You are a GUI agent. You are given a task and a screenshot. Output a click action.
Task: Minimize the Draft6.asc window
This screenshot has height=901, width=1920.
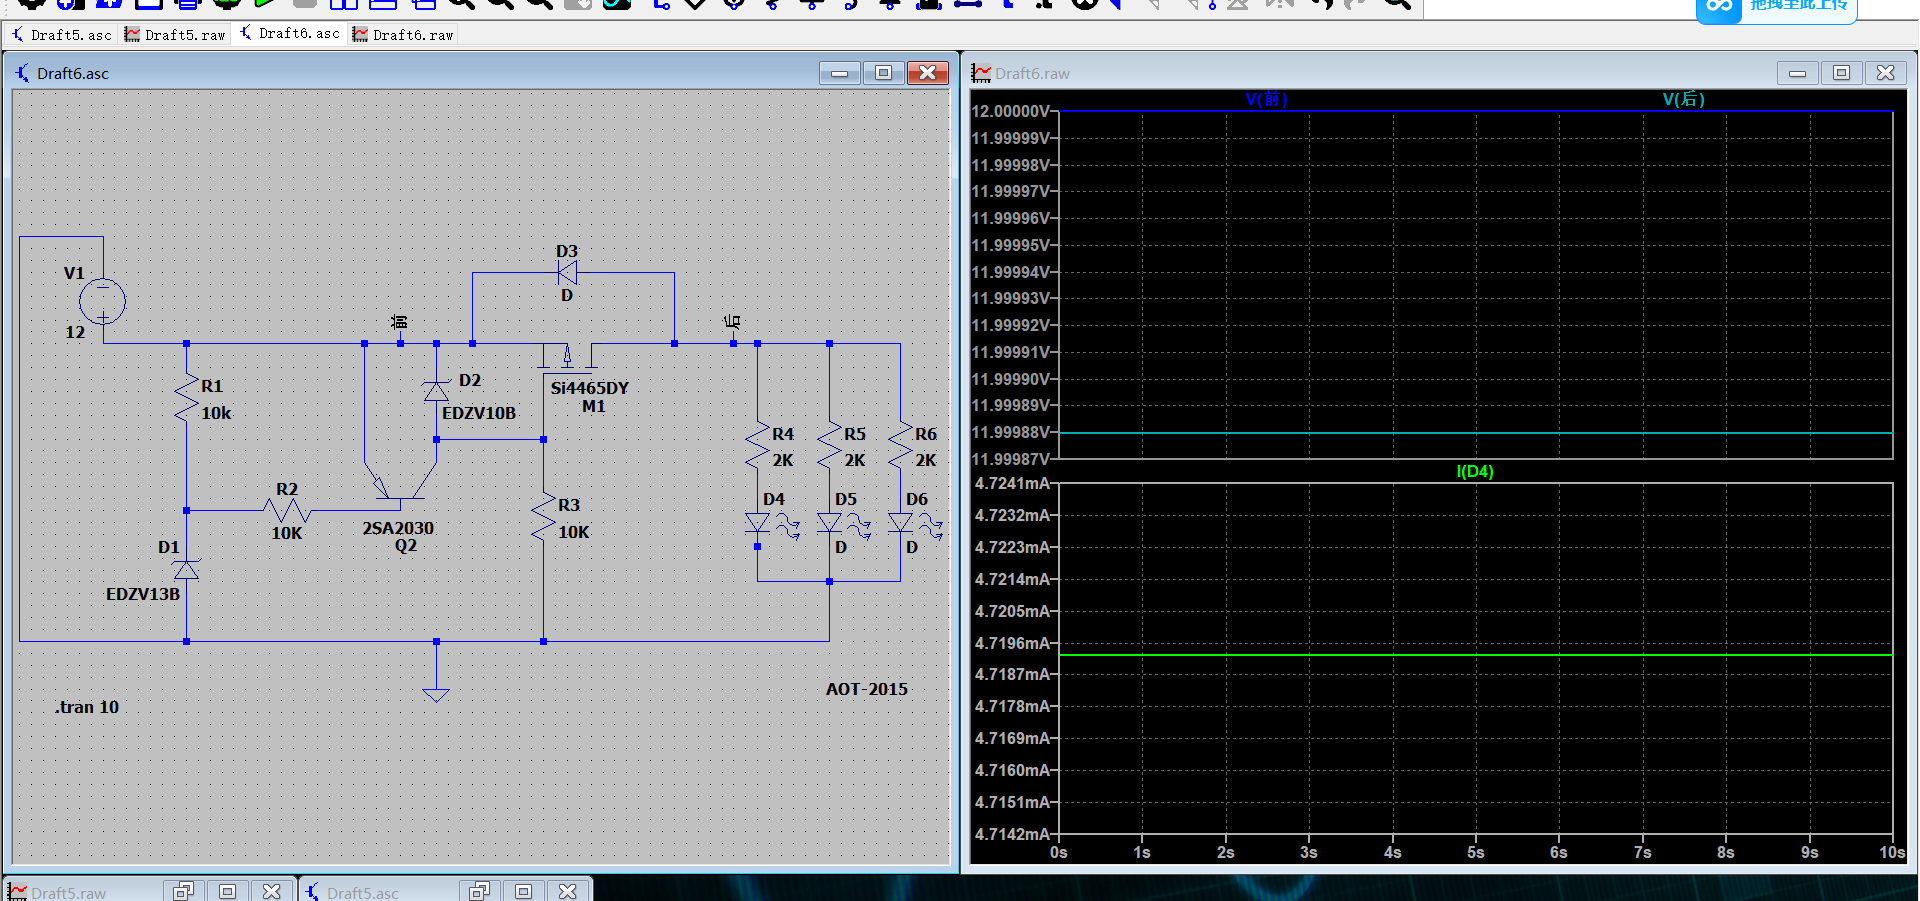click(840, 73)
